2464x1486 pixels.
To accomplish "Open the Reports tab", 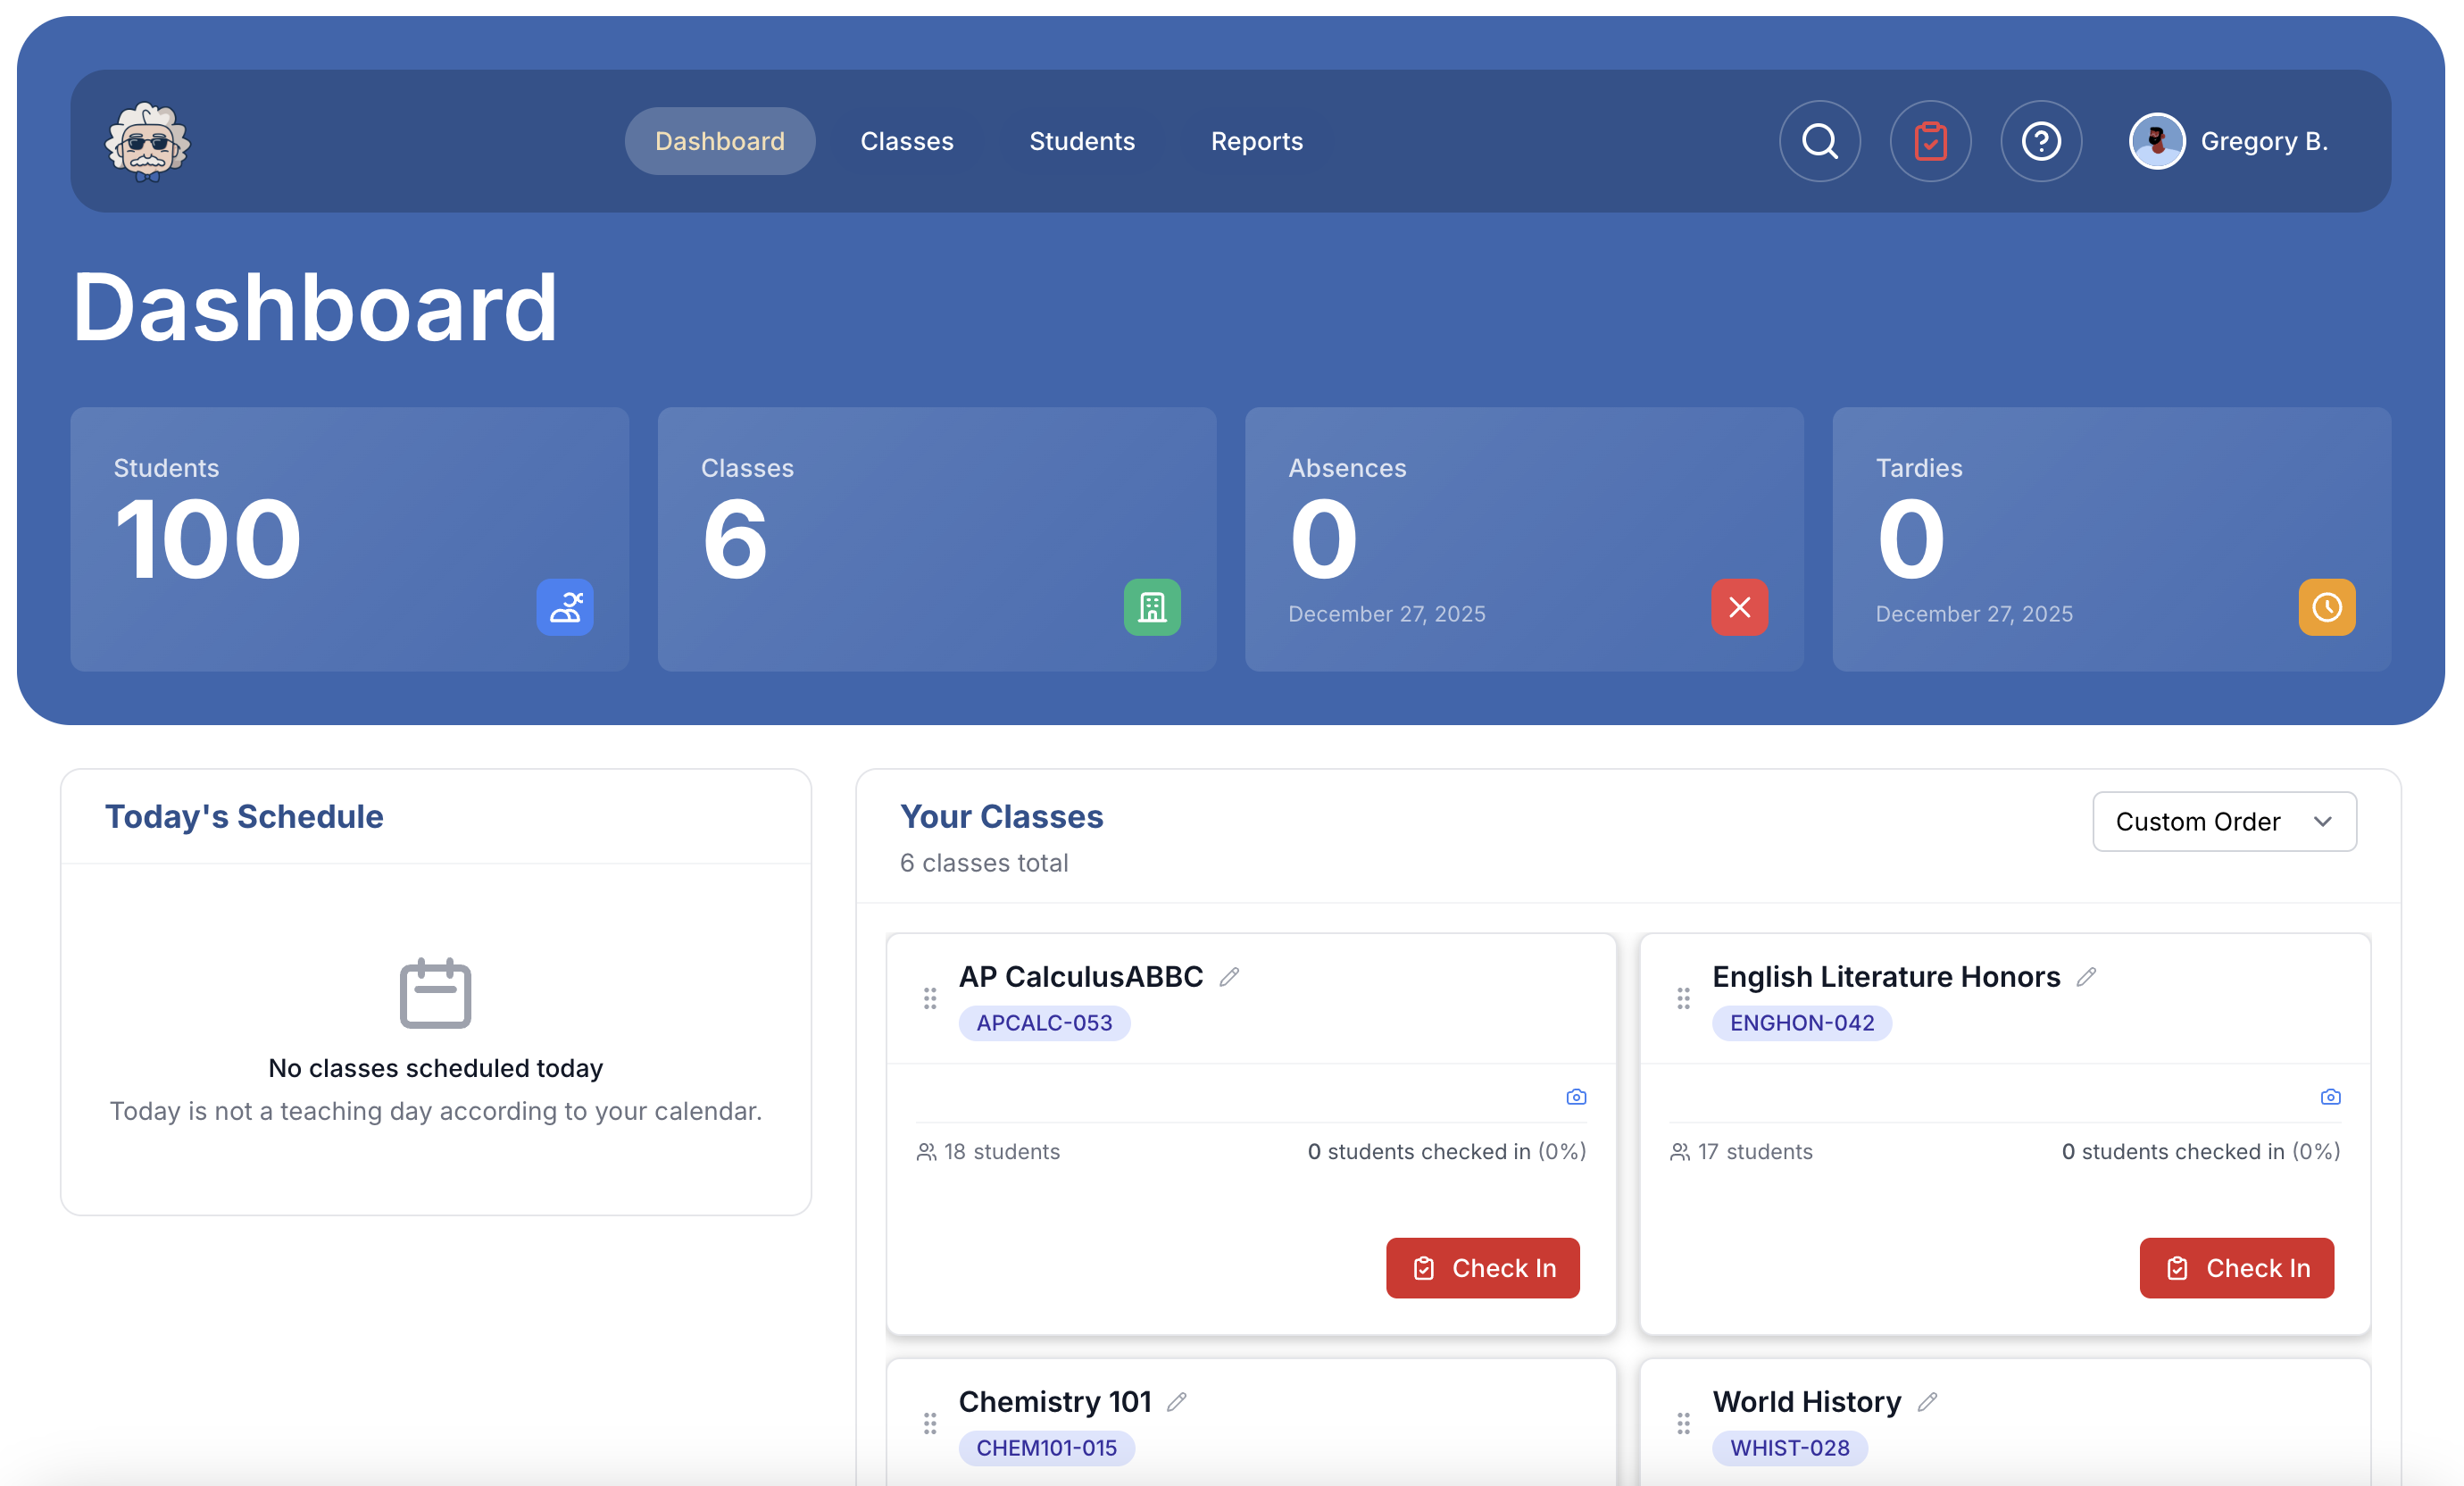I will [x=1256, y=141].
